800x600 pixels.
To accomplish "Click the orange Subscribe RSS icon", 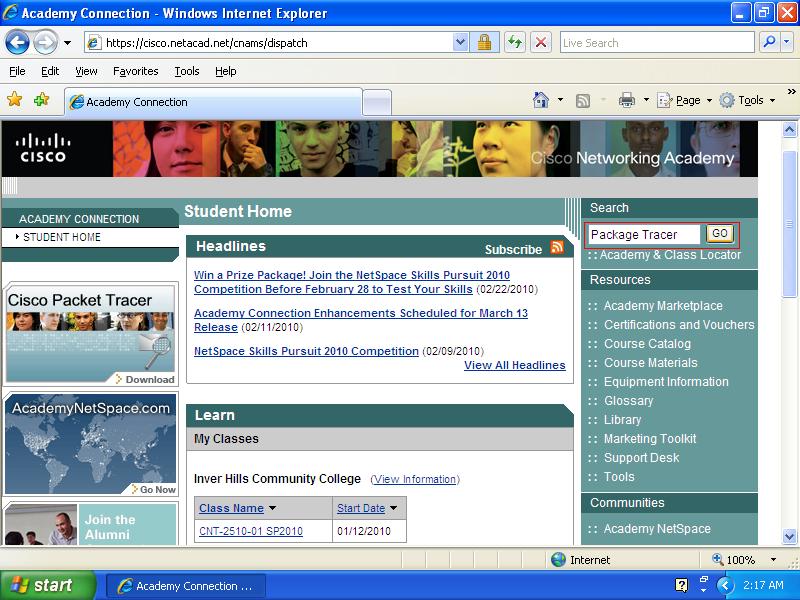I will (x=557, y=247).
